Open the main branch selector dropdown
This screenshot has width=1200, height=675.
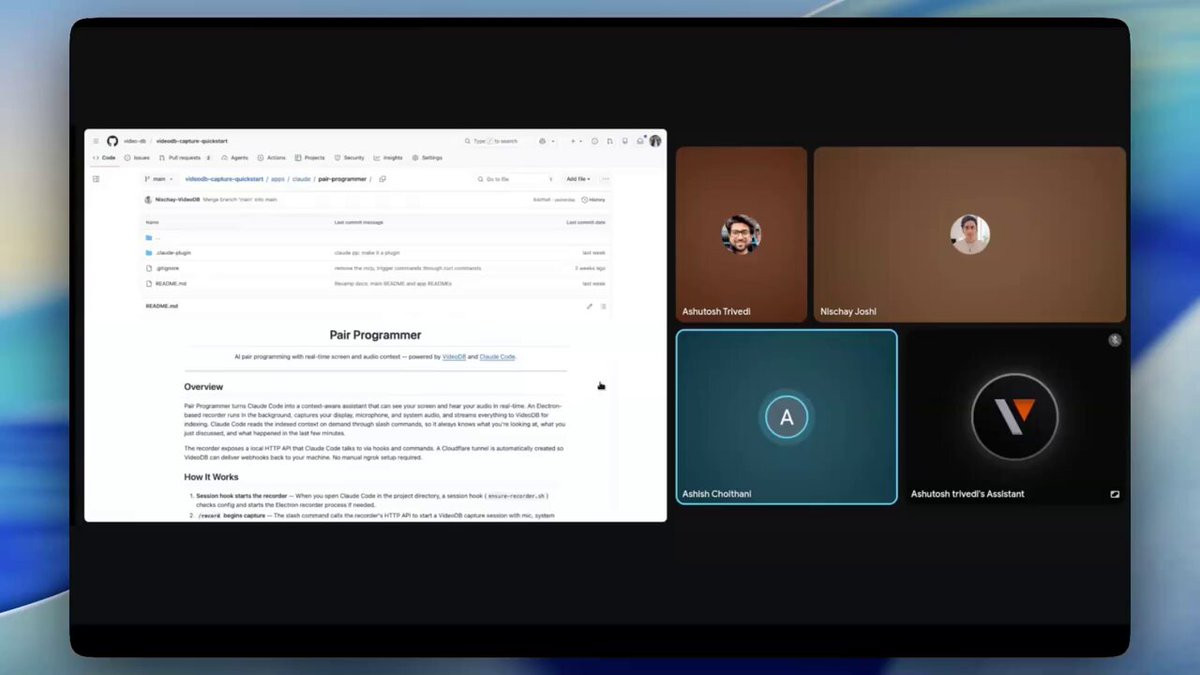pyautogui.click(x=158, y=179)
